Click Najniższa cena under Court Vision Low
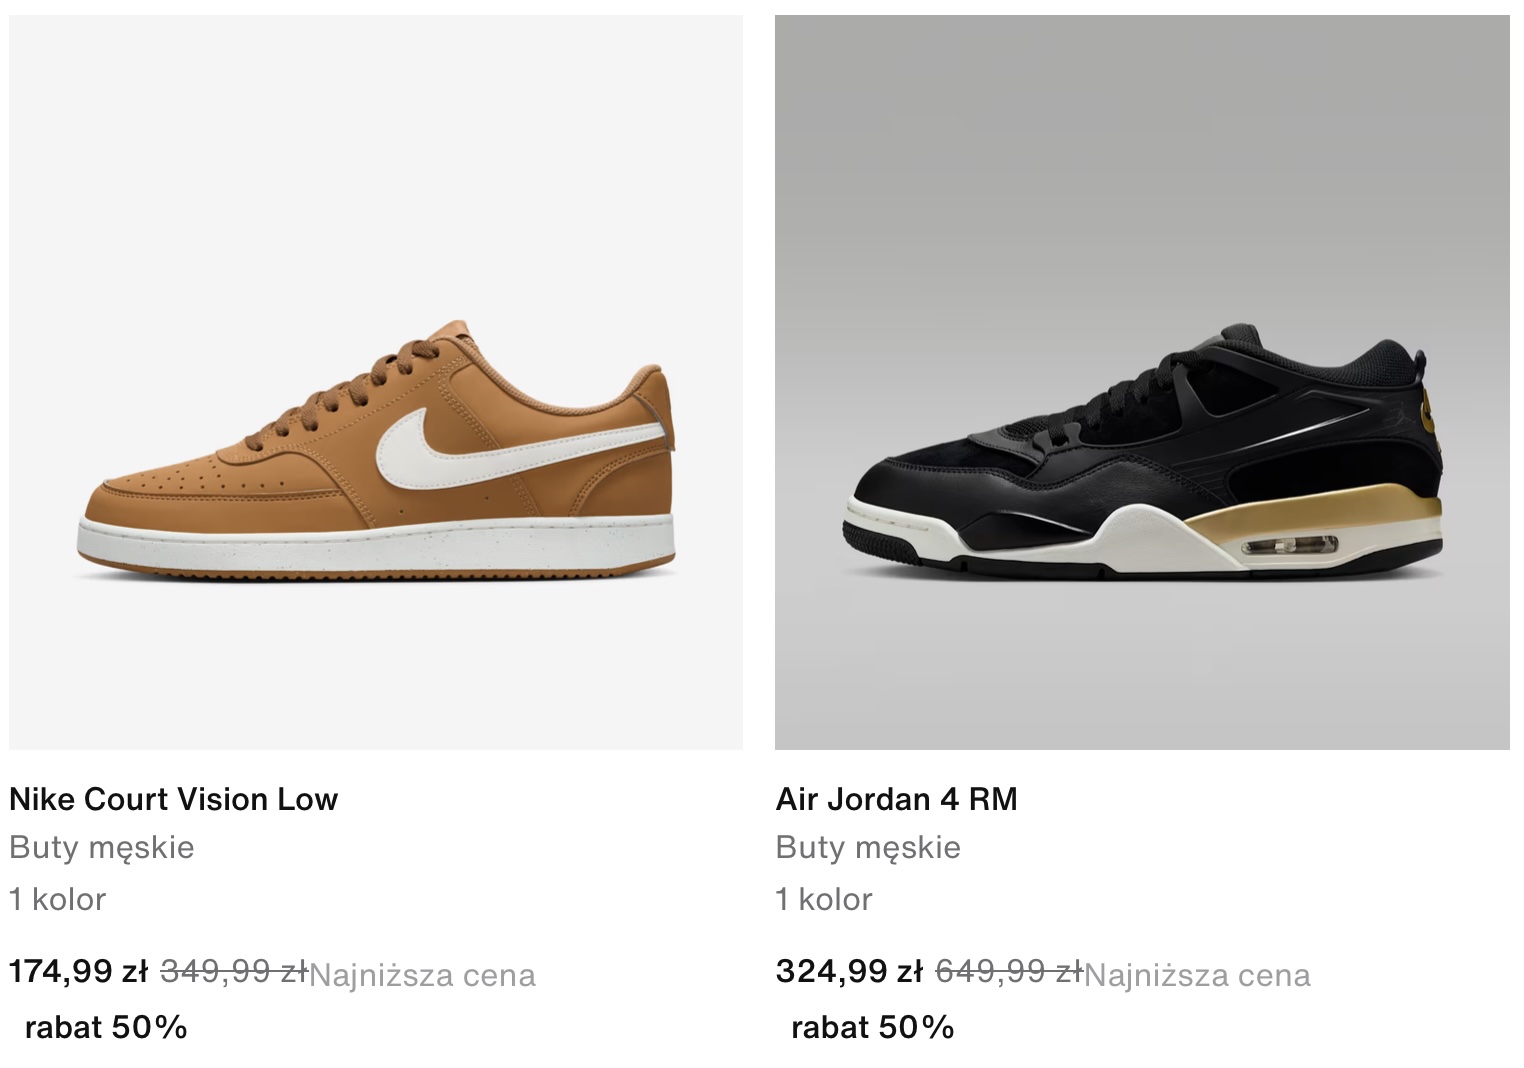 pos(423,975)
